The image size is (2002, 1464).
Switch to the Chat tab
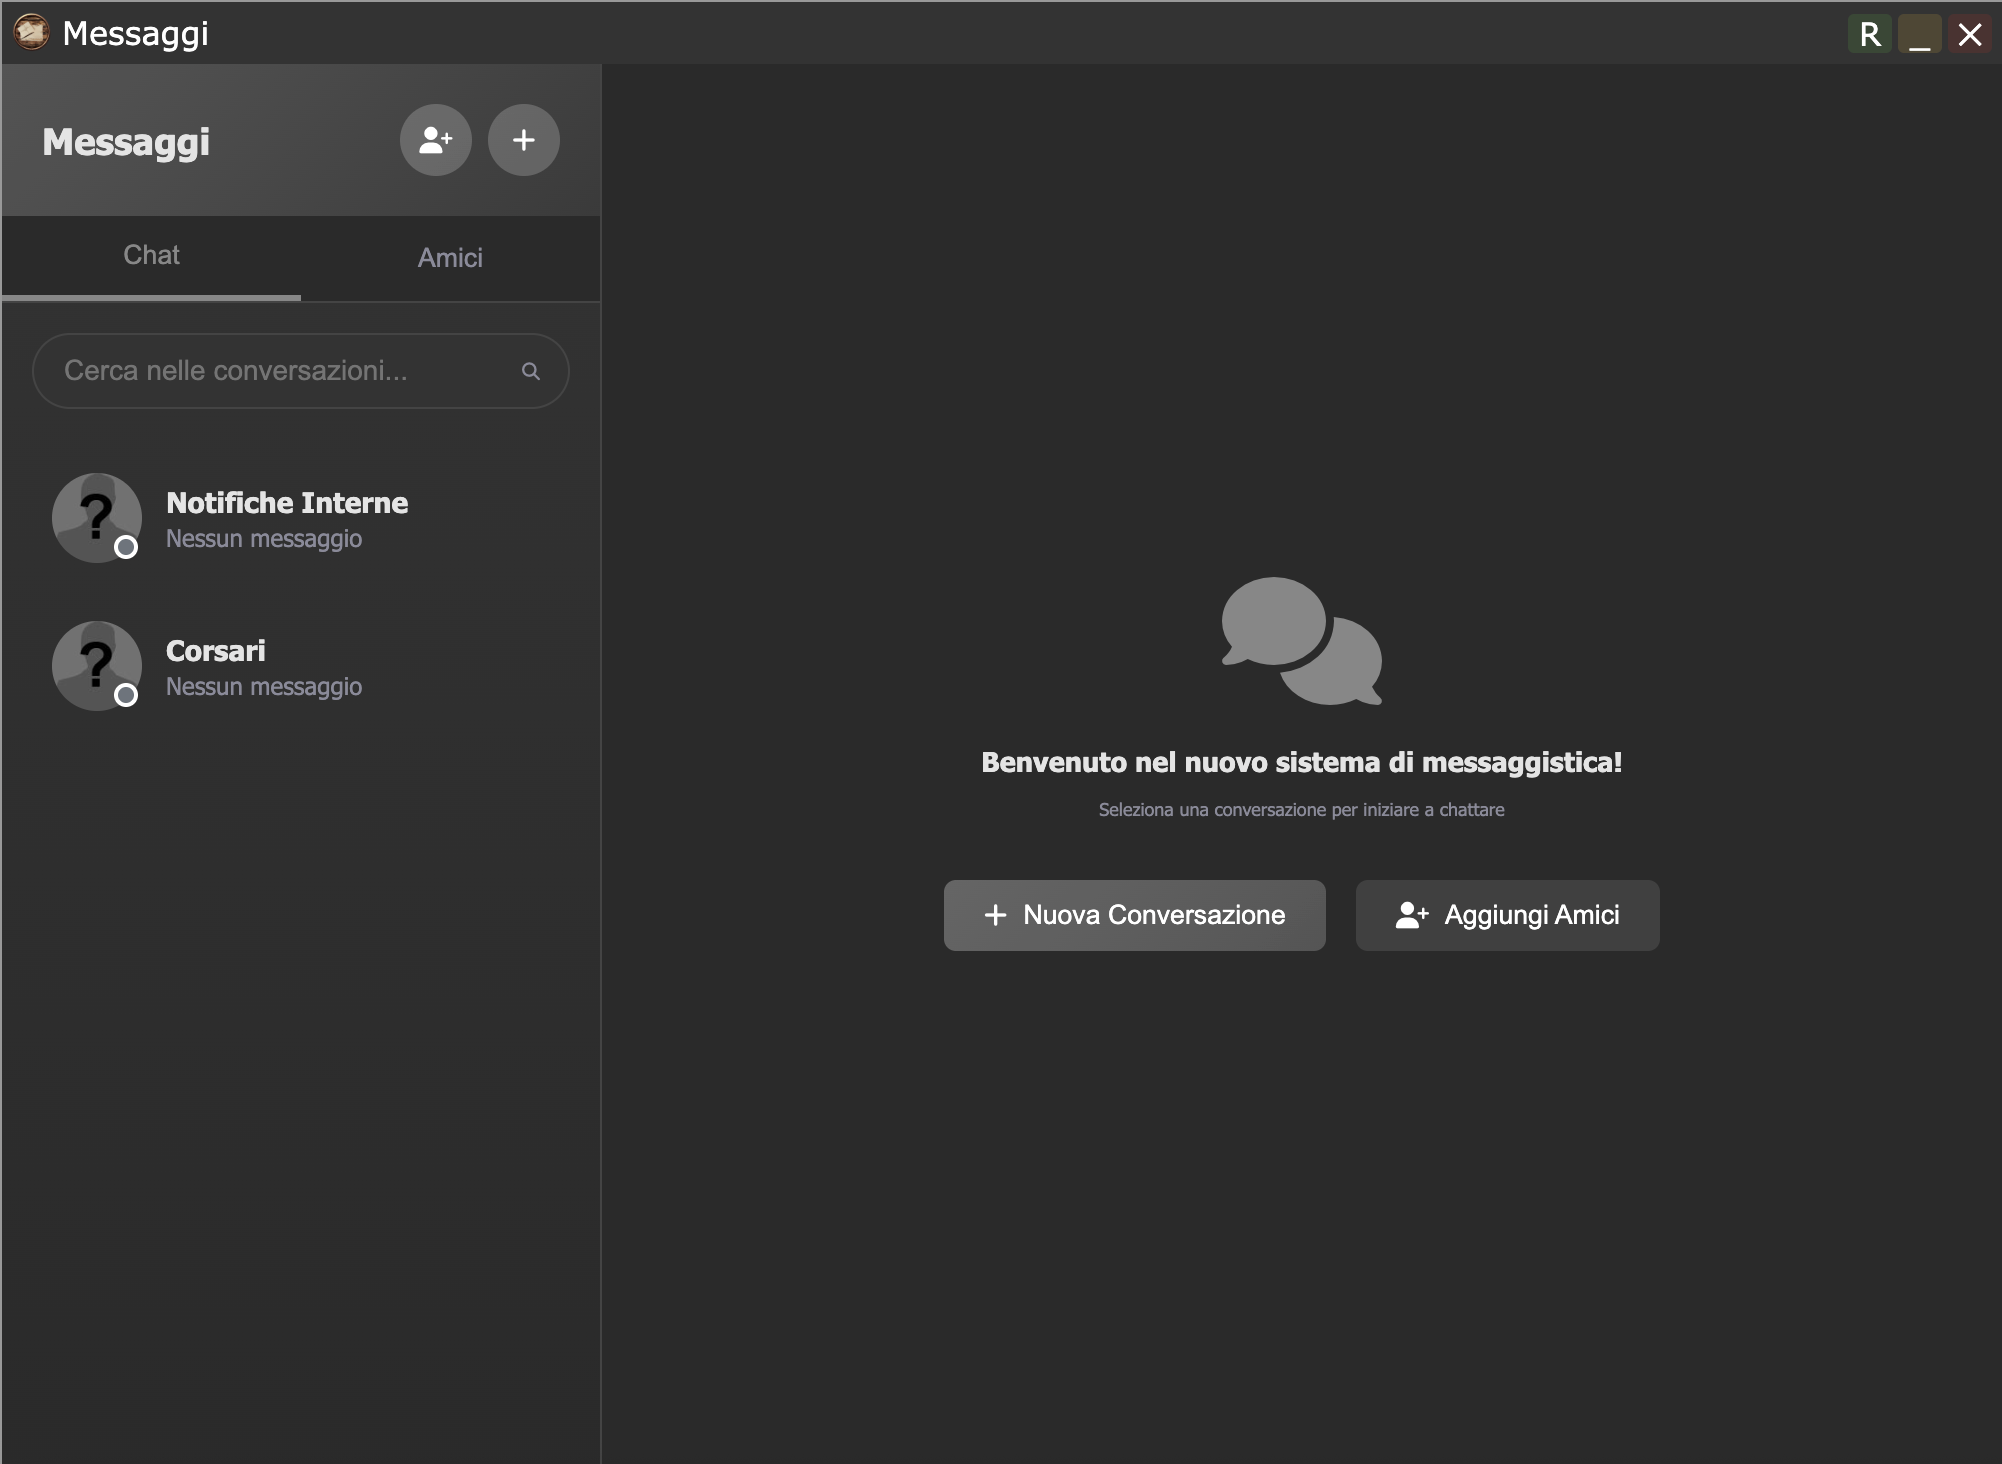[x=151, y=256]
